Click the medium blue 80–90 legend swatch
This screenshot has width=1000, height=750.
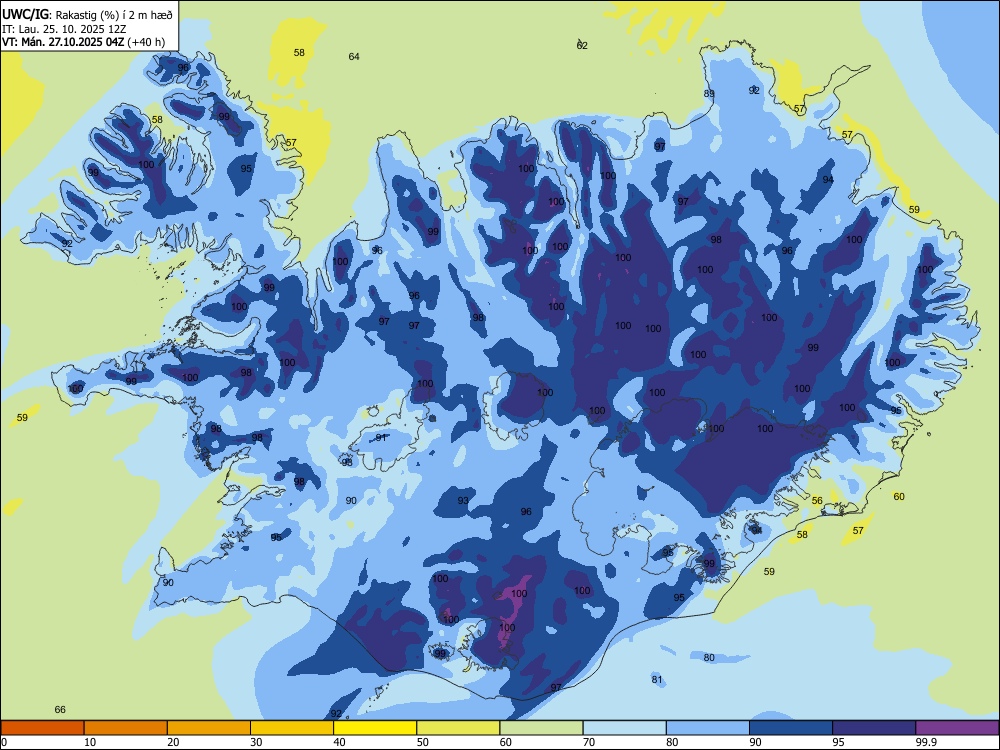click(x=708, y=728)
